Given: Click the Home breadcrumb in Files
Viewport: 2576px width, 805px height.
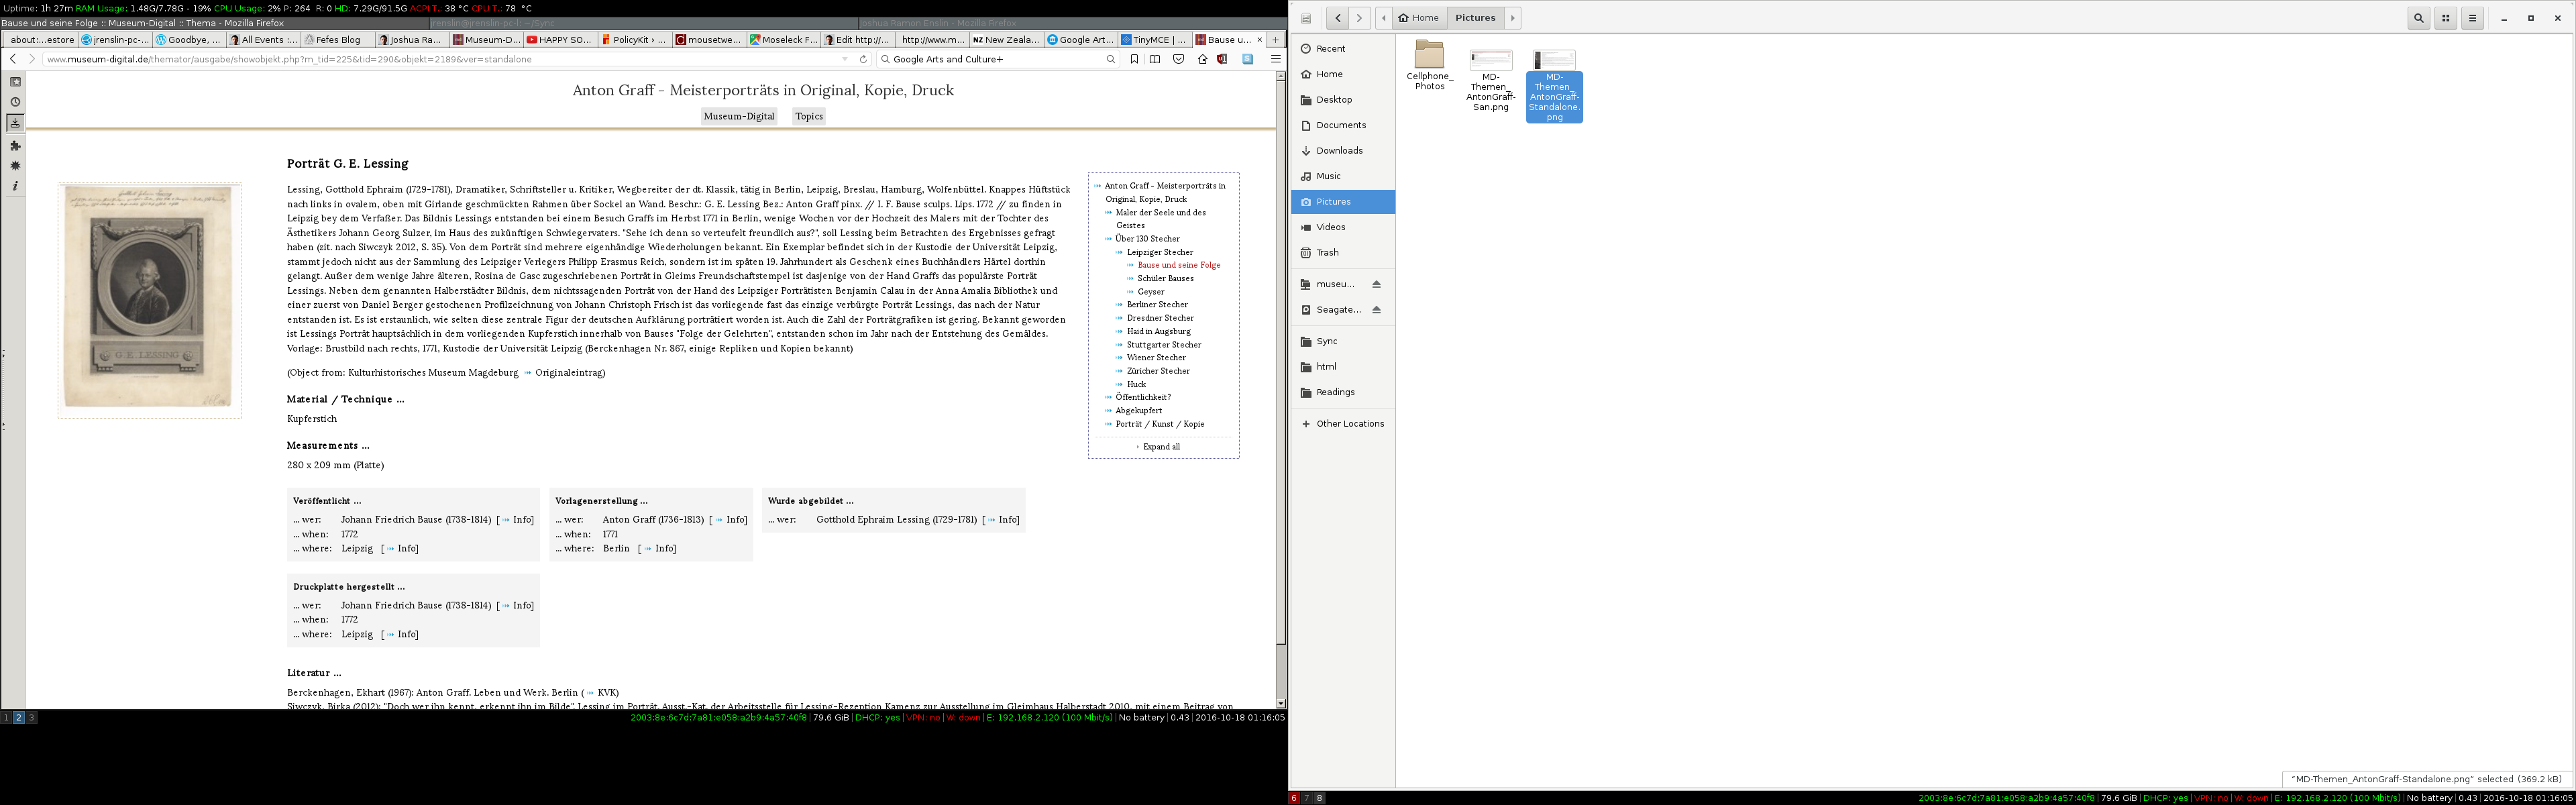Looking at the screenshot, I should click(x=1419, y=18).
